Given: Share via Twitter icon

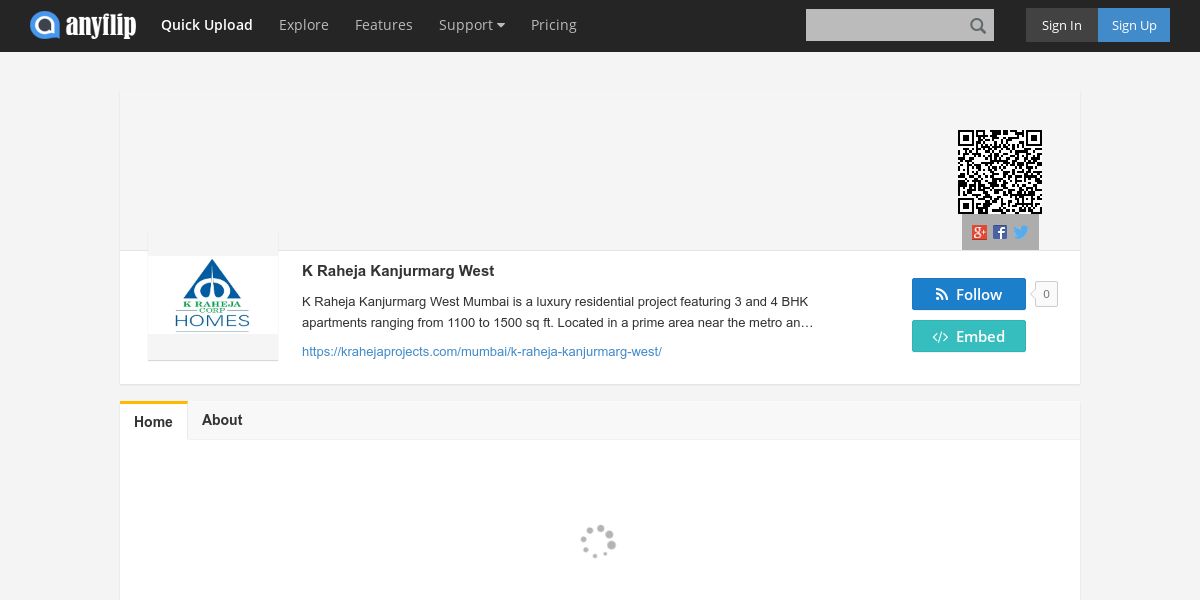Looking at the screenshot, I should (1021, 232).
